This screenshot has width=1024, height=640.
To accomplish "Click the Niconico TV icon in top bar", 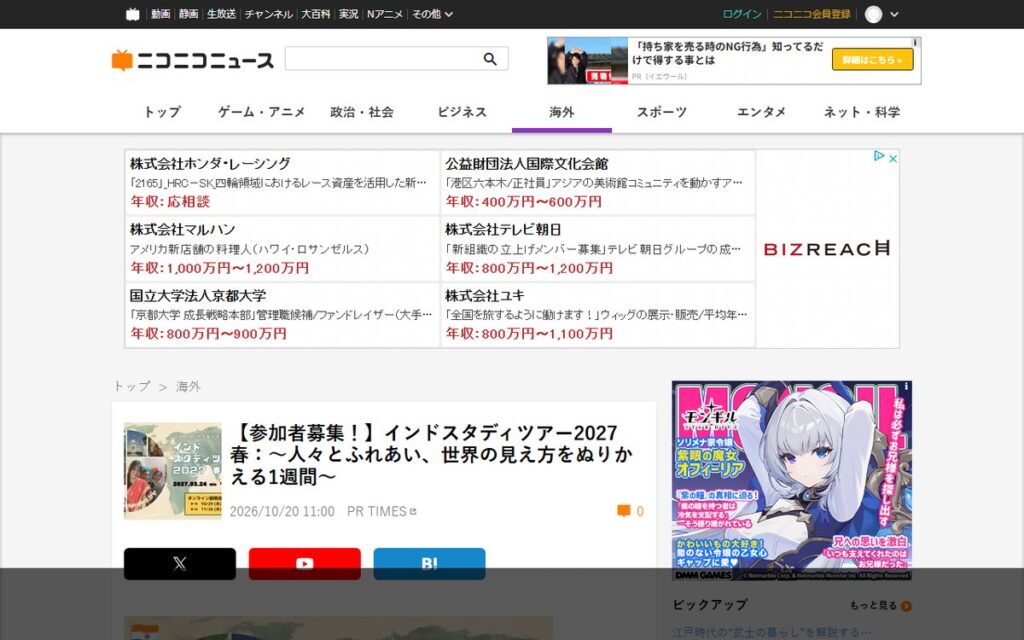I will coord(133,14).
